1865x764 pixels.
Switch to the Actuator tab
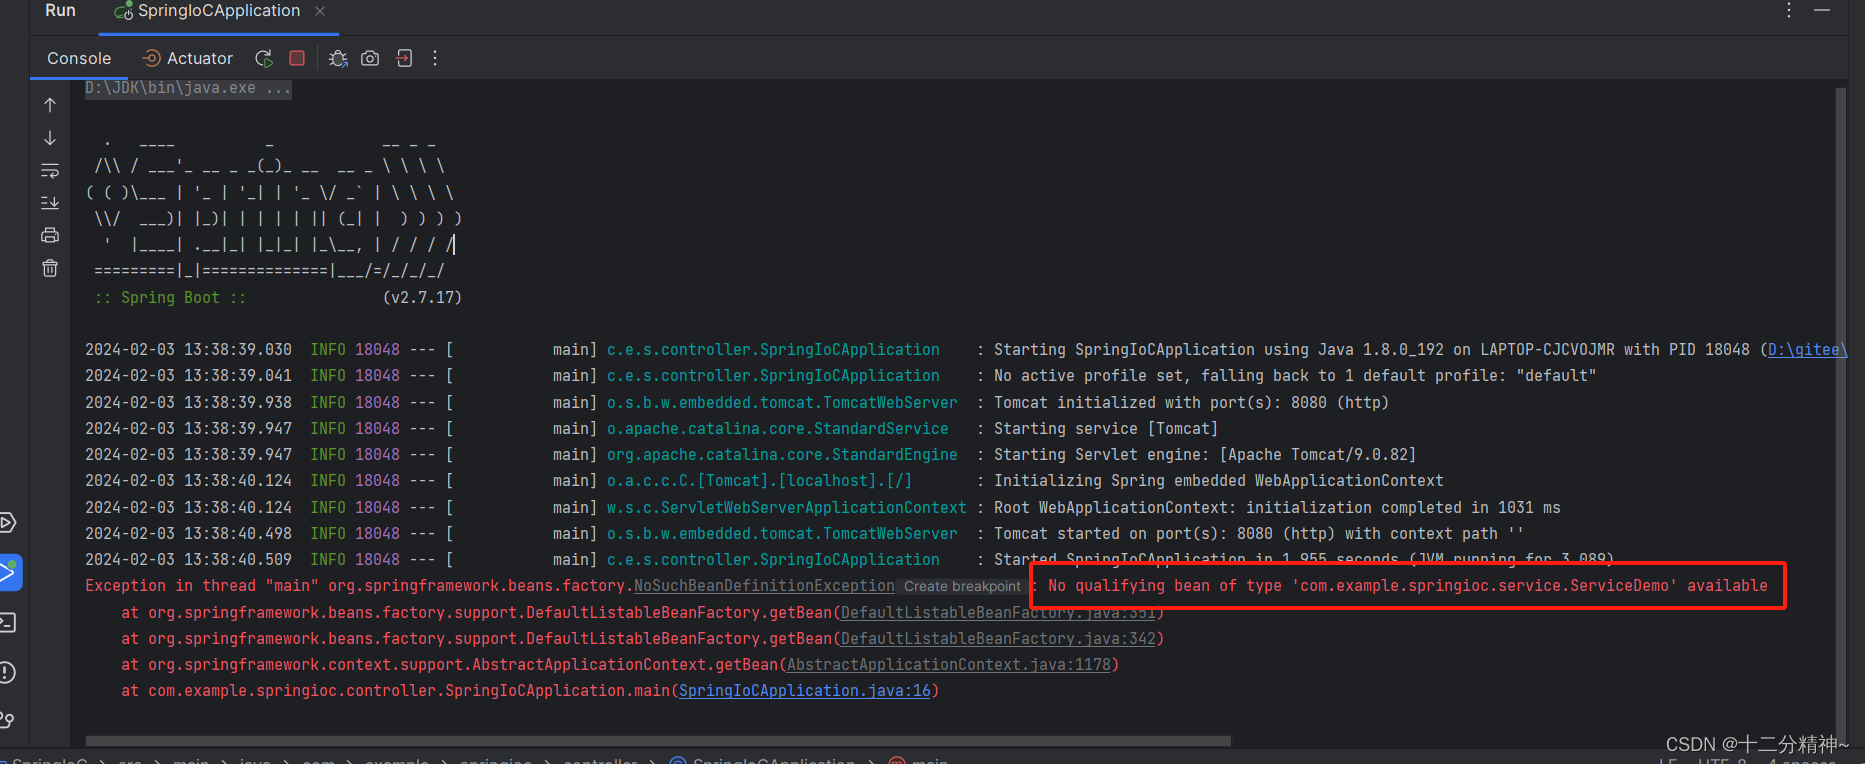pos(188,58)
